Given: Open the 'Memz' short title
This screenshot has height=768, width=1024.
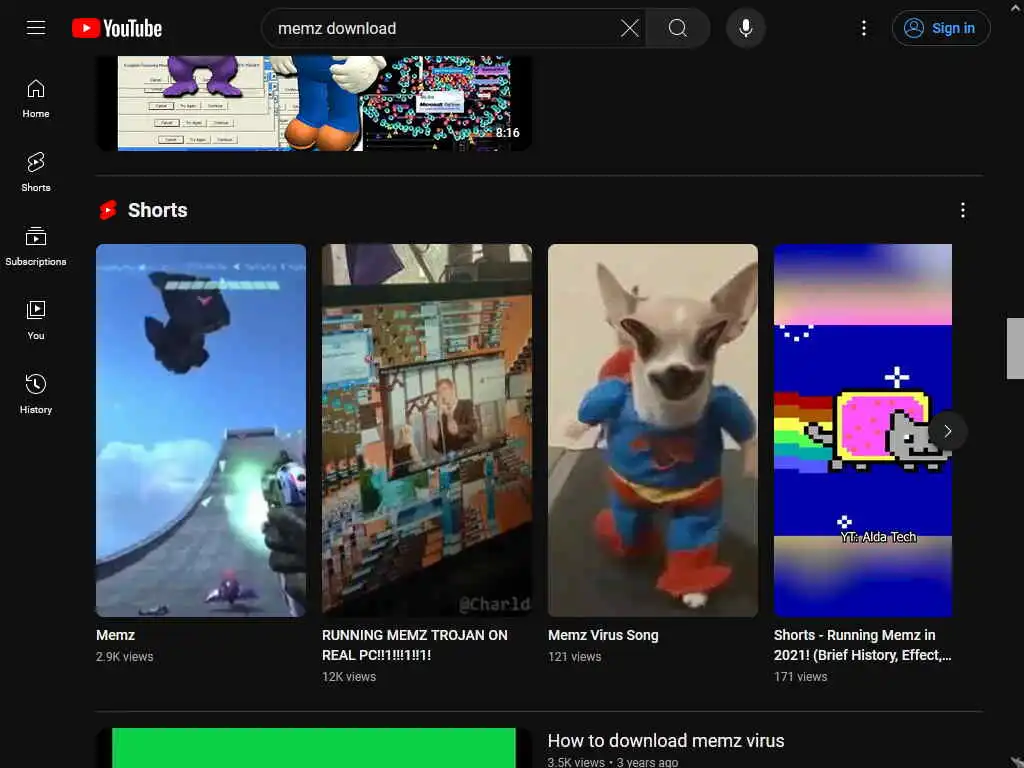Looking at the screenshot, I should point(116,635).
